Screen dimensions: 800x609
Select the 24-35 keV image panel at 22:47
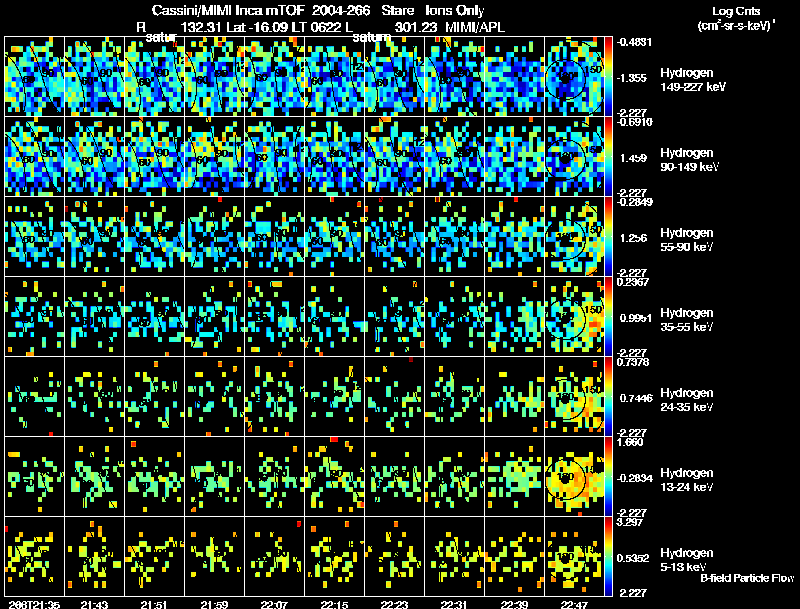[574, 396]
